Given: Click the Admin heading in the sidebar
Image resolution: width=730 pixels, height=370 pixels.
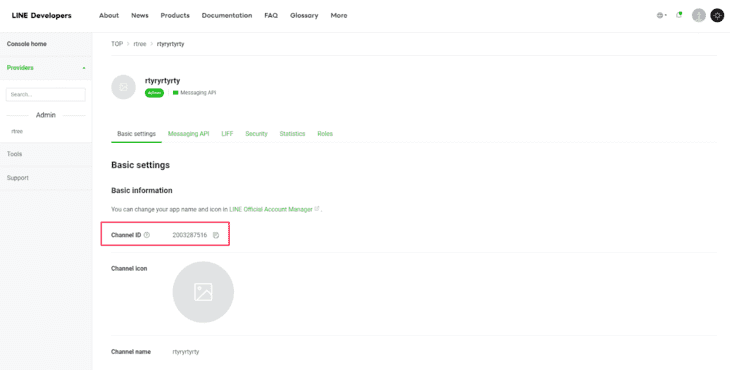Looking at the screenshot, I should pos(46,115).
